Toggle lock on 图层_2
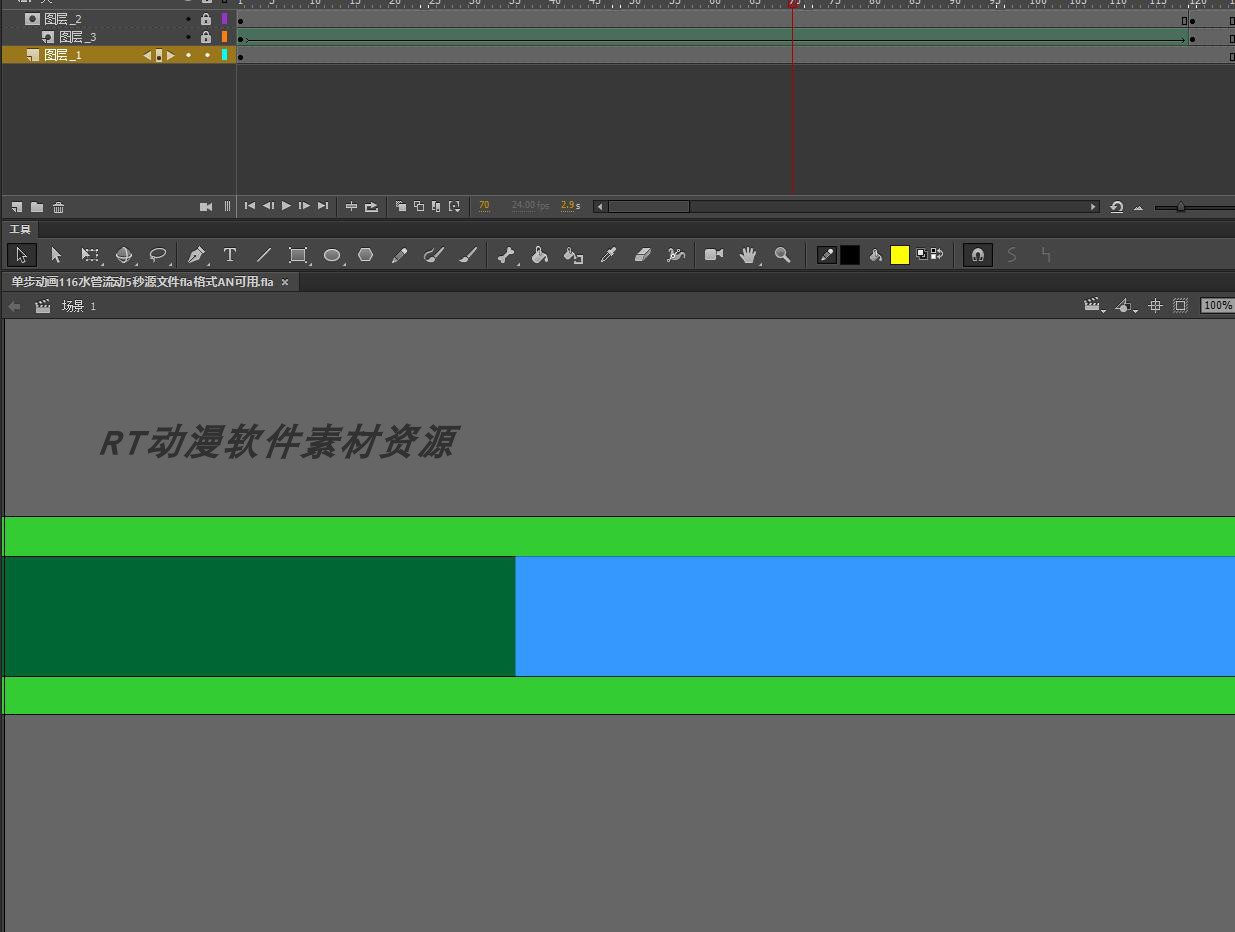 tap(206, 19)
